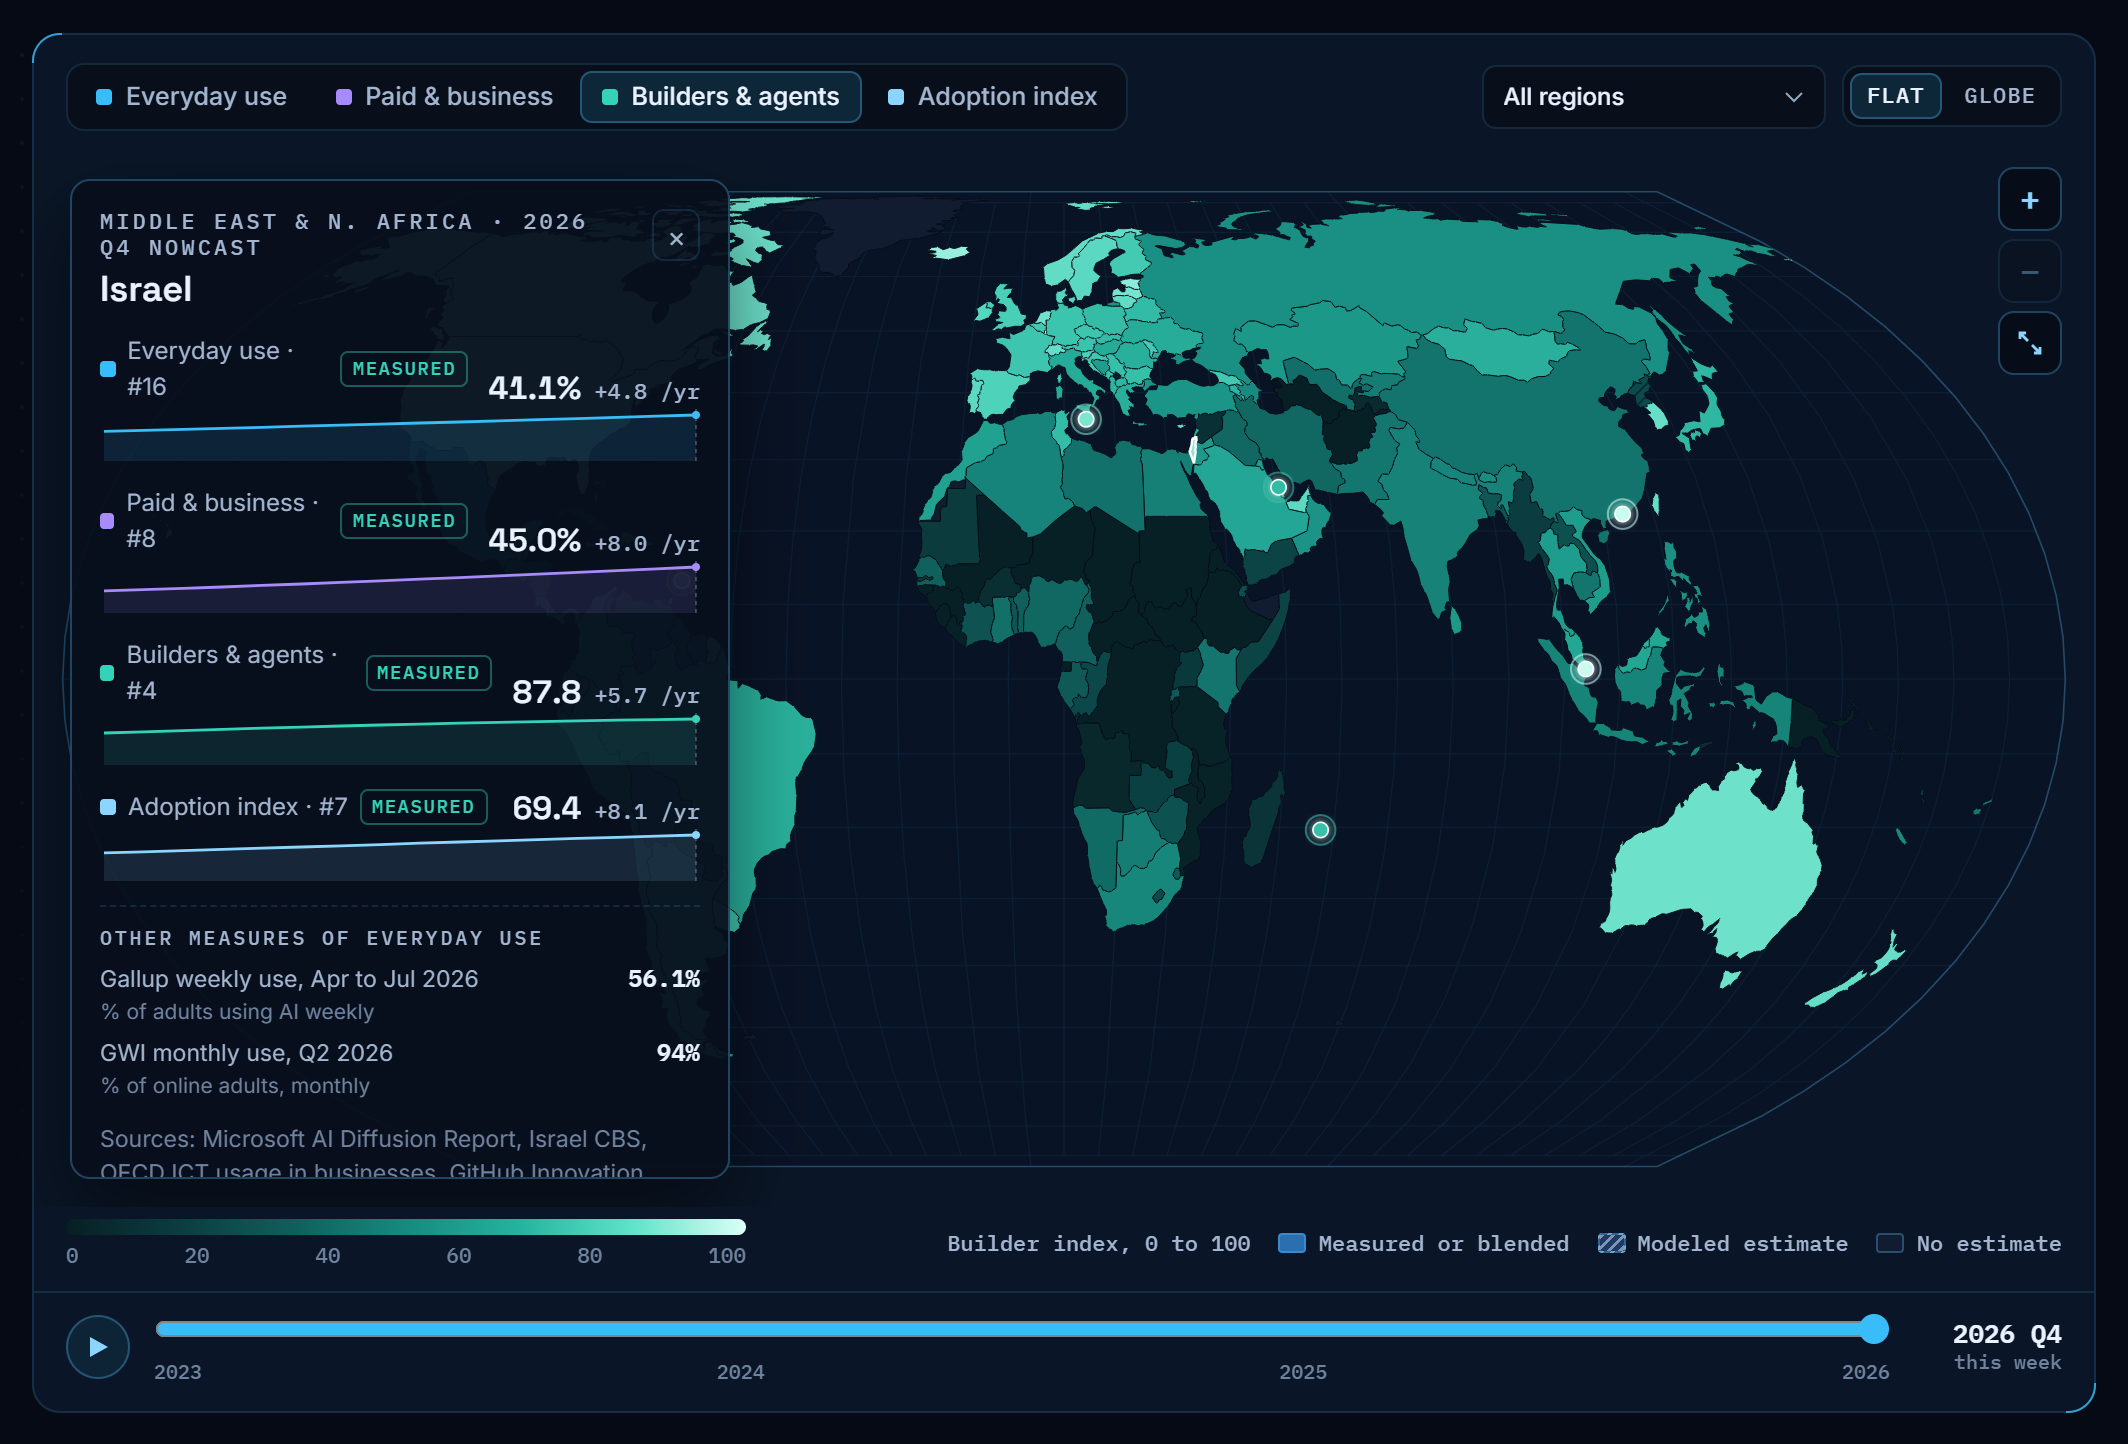Click the GWI monthly use, Q2 2026 row
2128x1444 pixels.
point(400,1068)
